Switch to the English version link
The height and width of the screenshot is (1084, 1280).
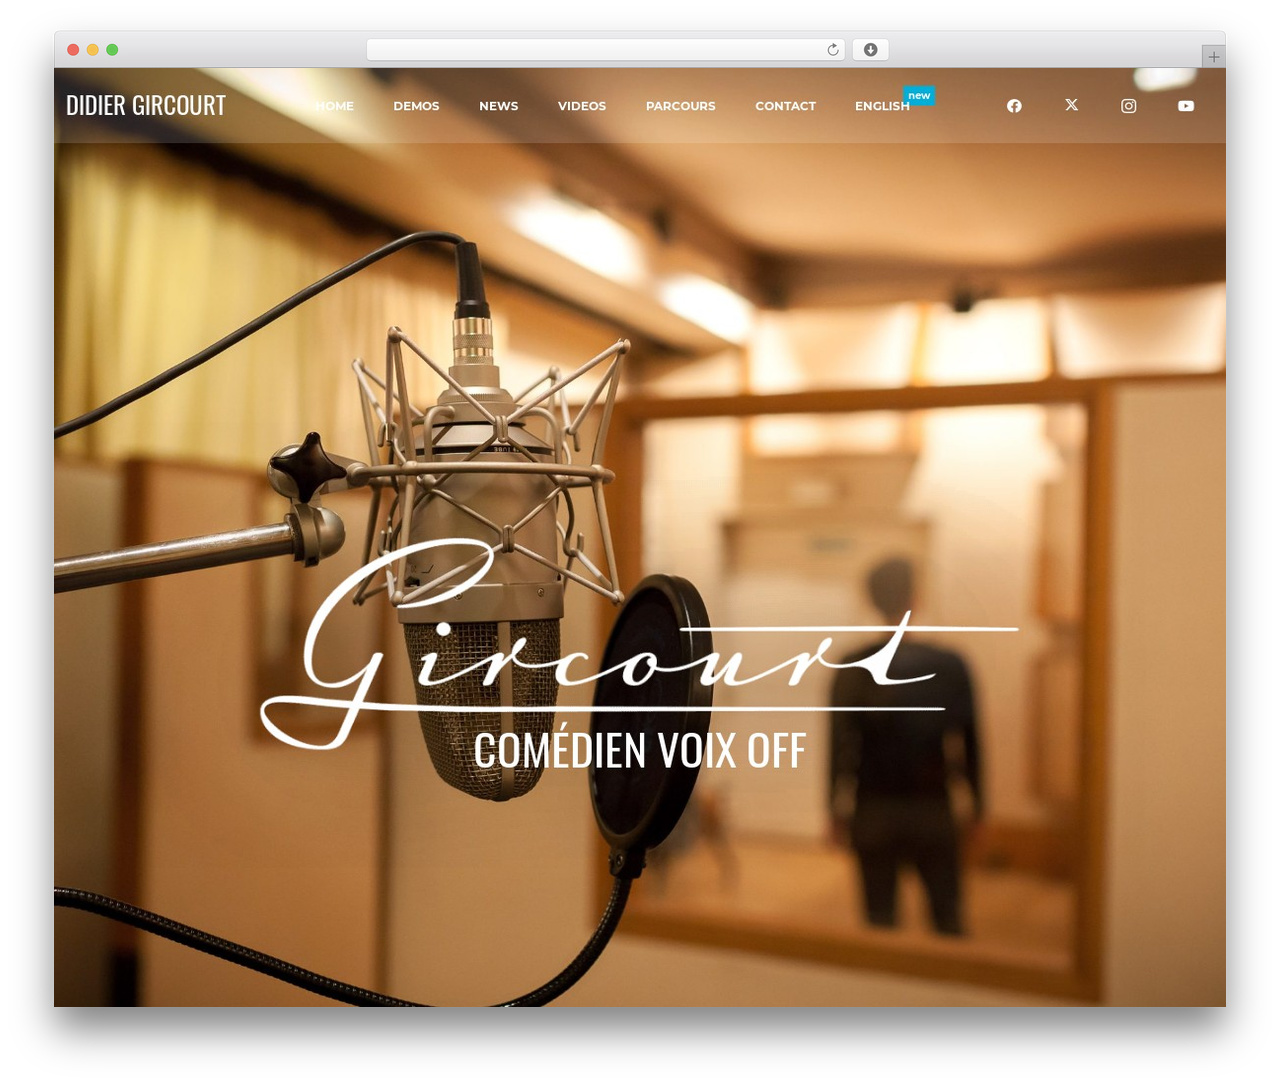(883, 106)
